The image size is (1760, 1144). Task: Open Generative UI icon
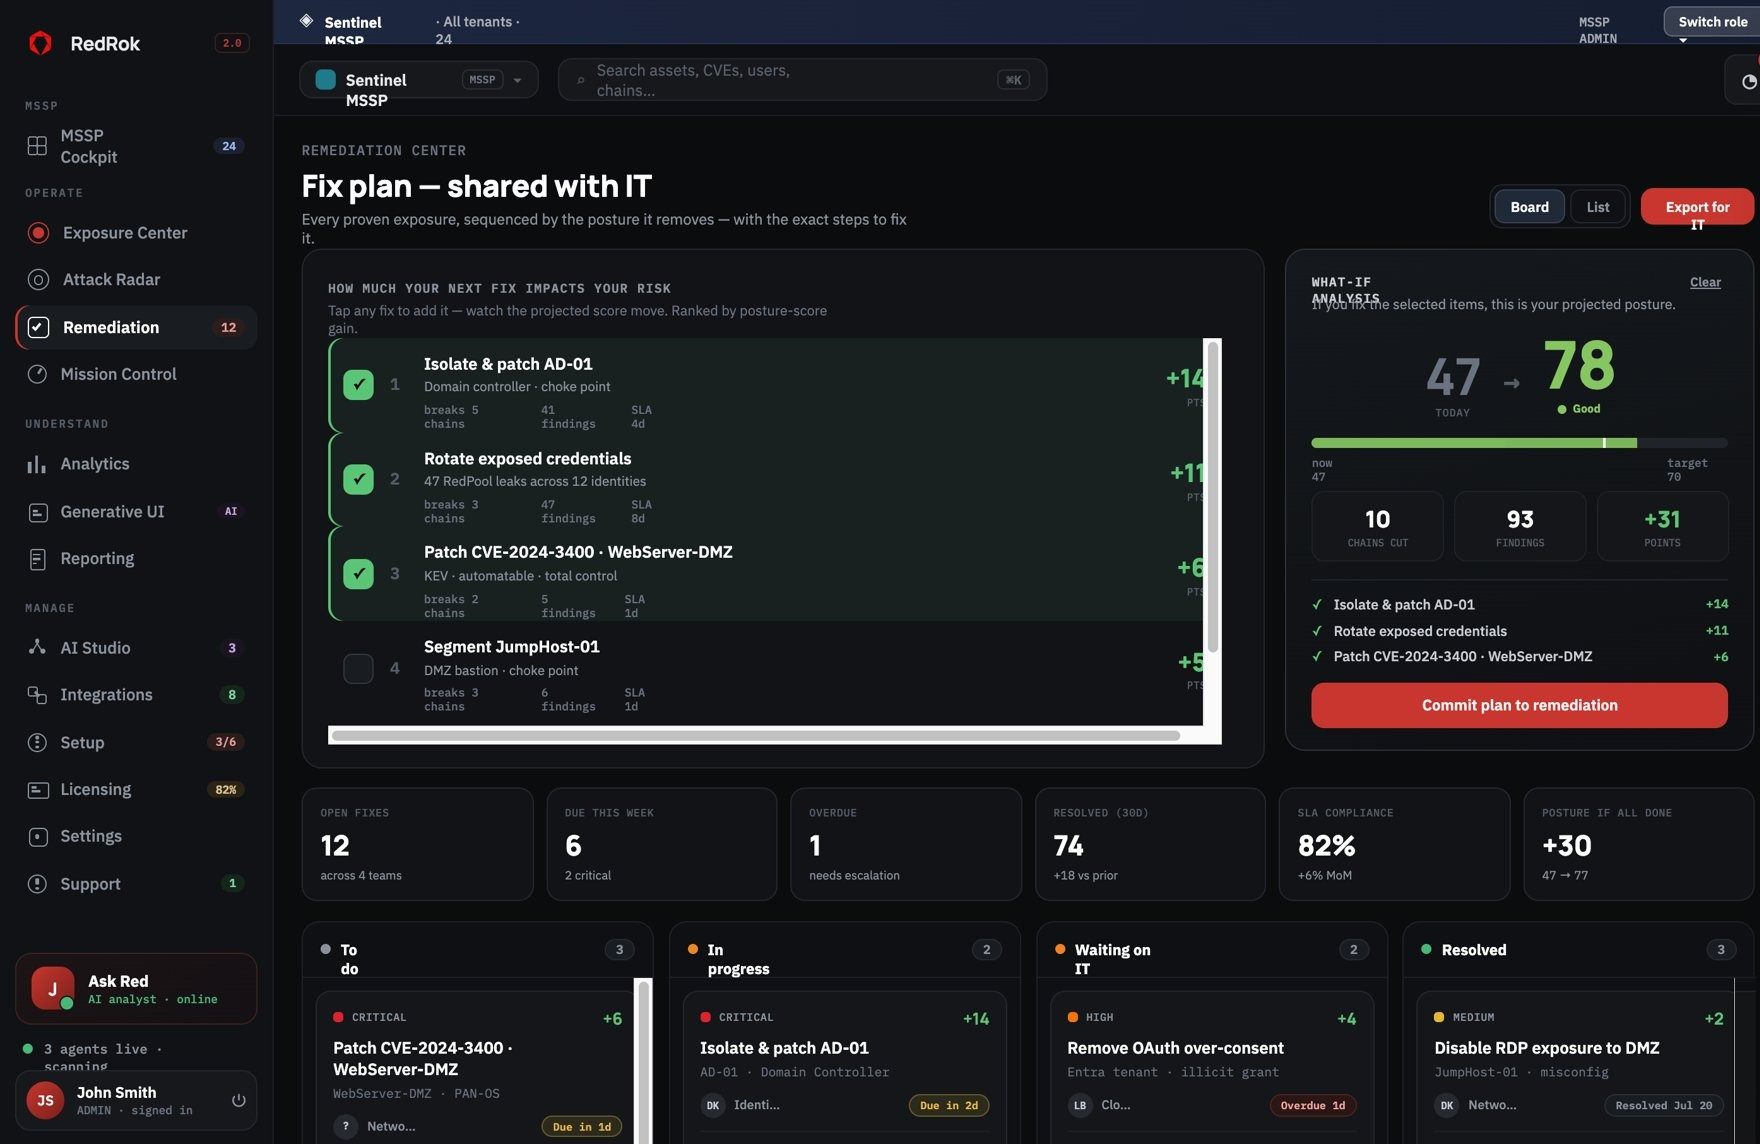coord(37,512)
